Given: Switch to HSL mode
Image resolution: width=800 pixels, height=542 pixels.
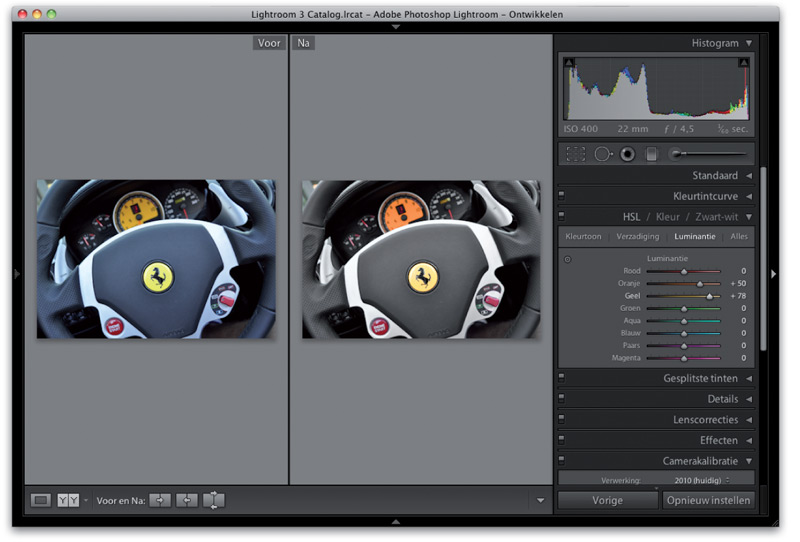Looking at the screenshot, I should [631, 217].
